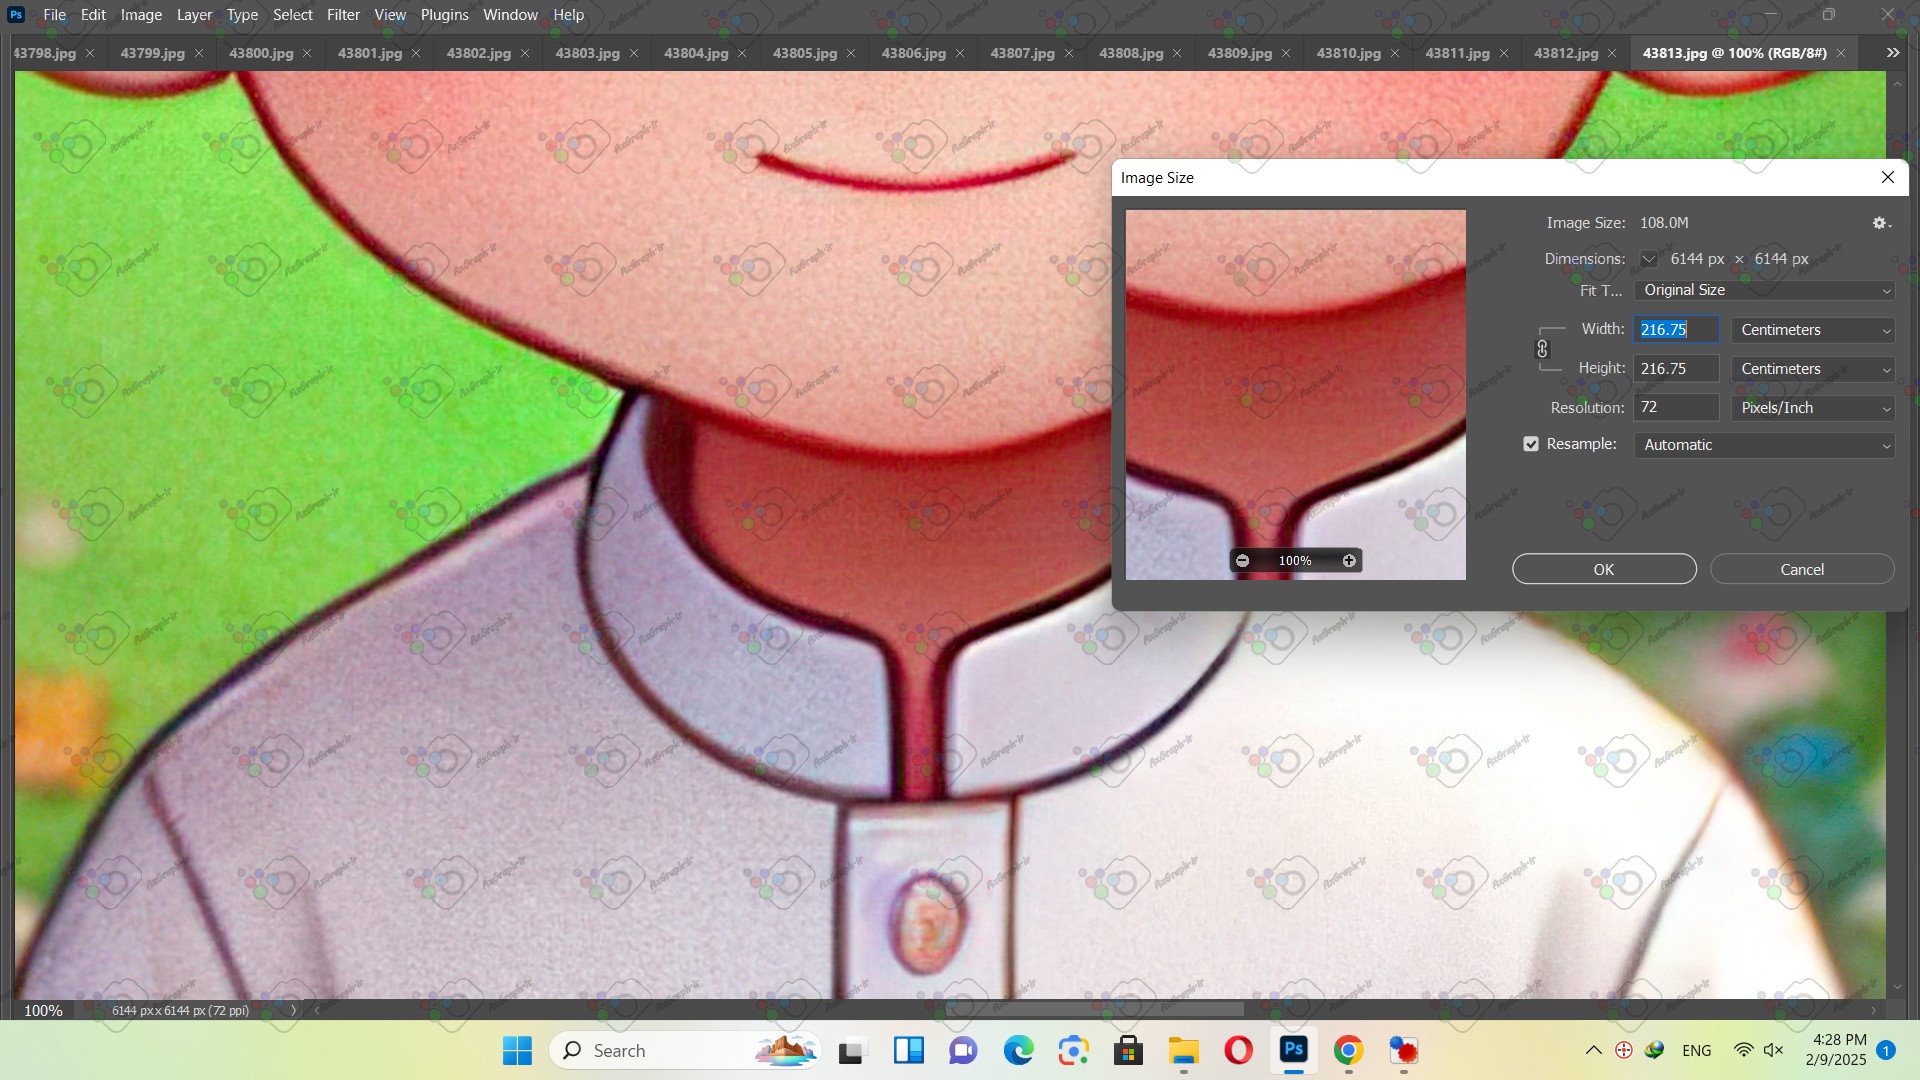Viewport: 1920px width, 1080px height.
Task: Open the Wi-Fi network tray icon
Action: point(1743,1050)
